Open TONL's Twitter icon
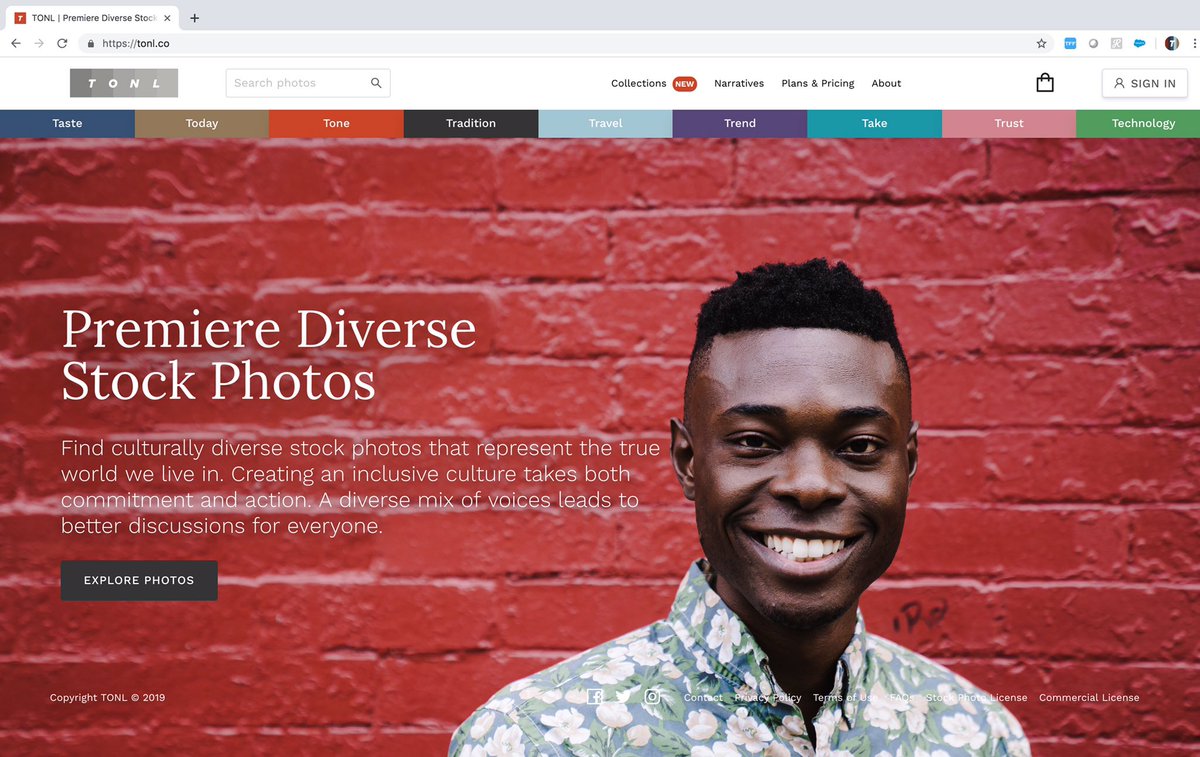This screenshot has width=1200, height=757. click(x=624, y=697)
